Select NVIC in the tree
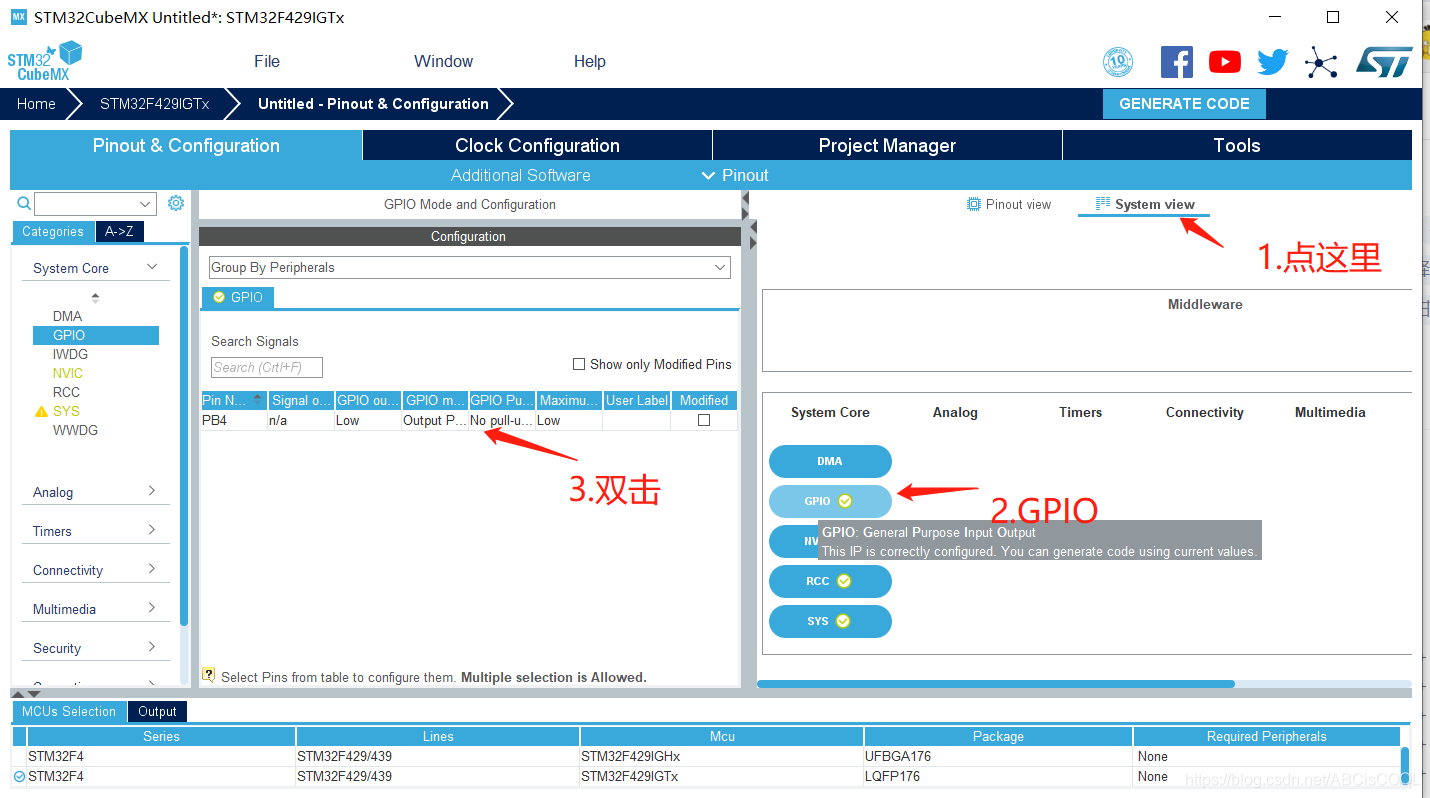The height and width of the screenshot is (798, 1430). point(68,373)
